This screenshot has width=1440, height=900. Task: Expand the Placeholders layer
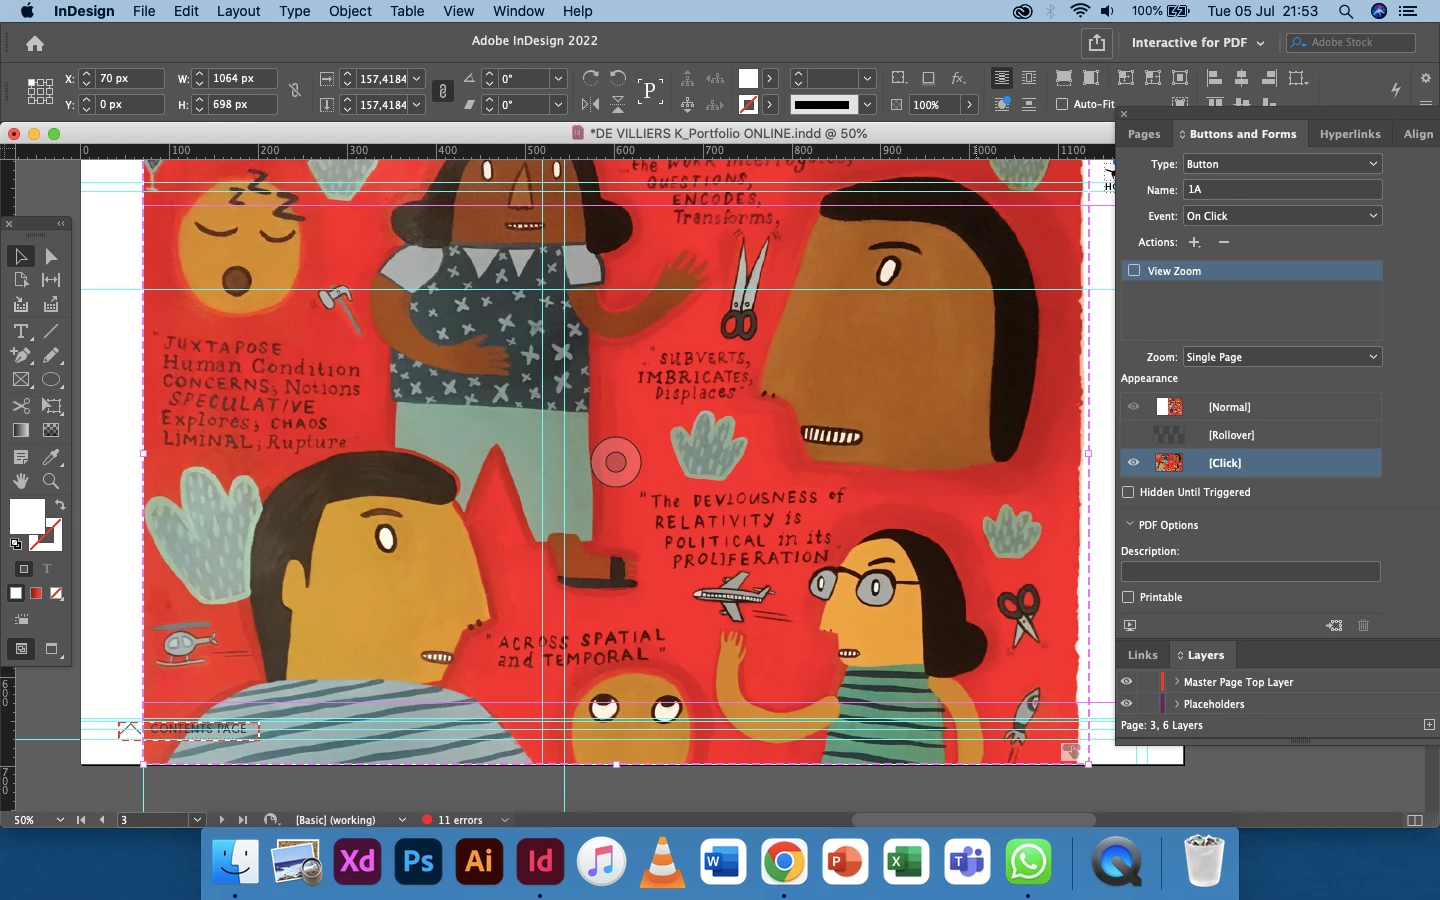coord(1177,704)
